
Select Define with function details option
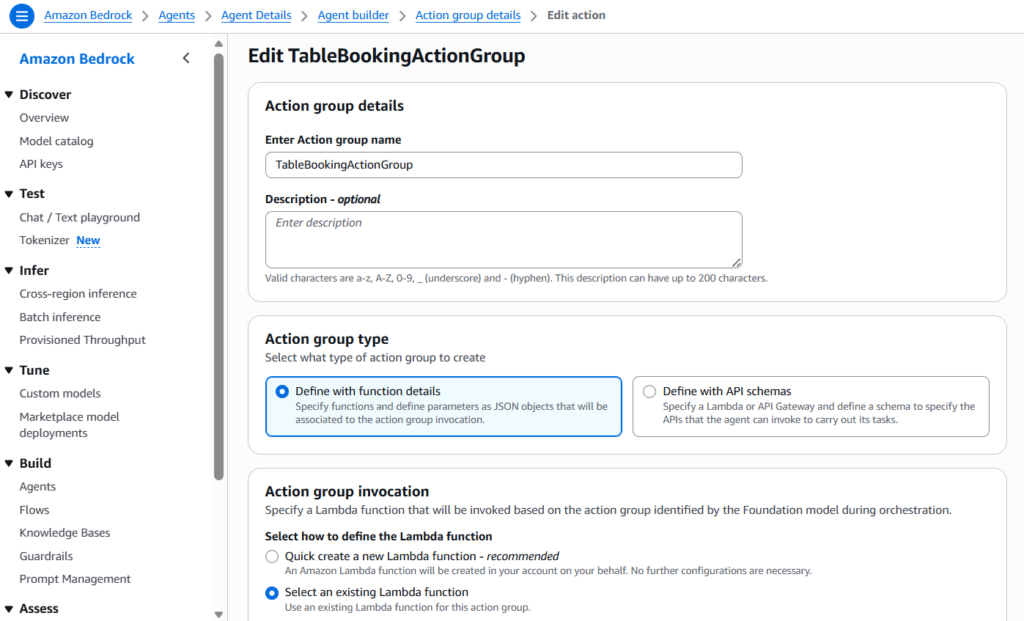point(282,392)
